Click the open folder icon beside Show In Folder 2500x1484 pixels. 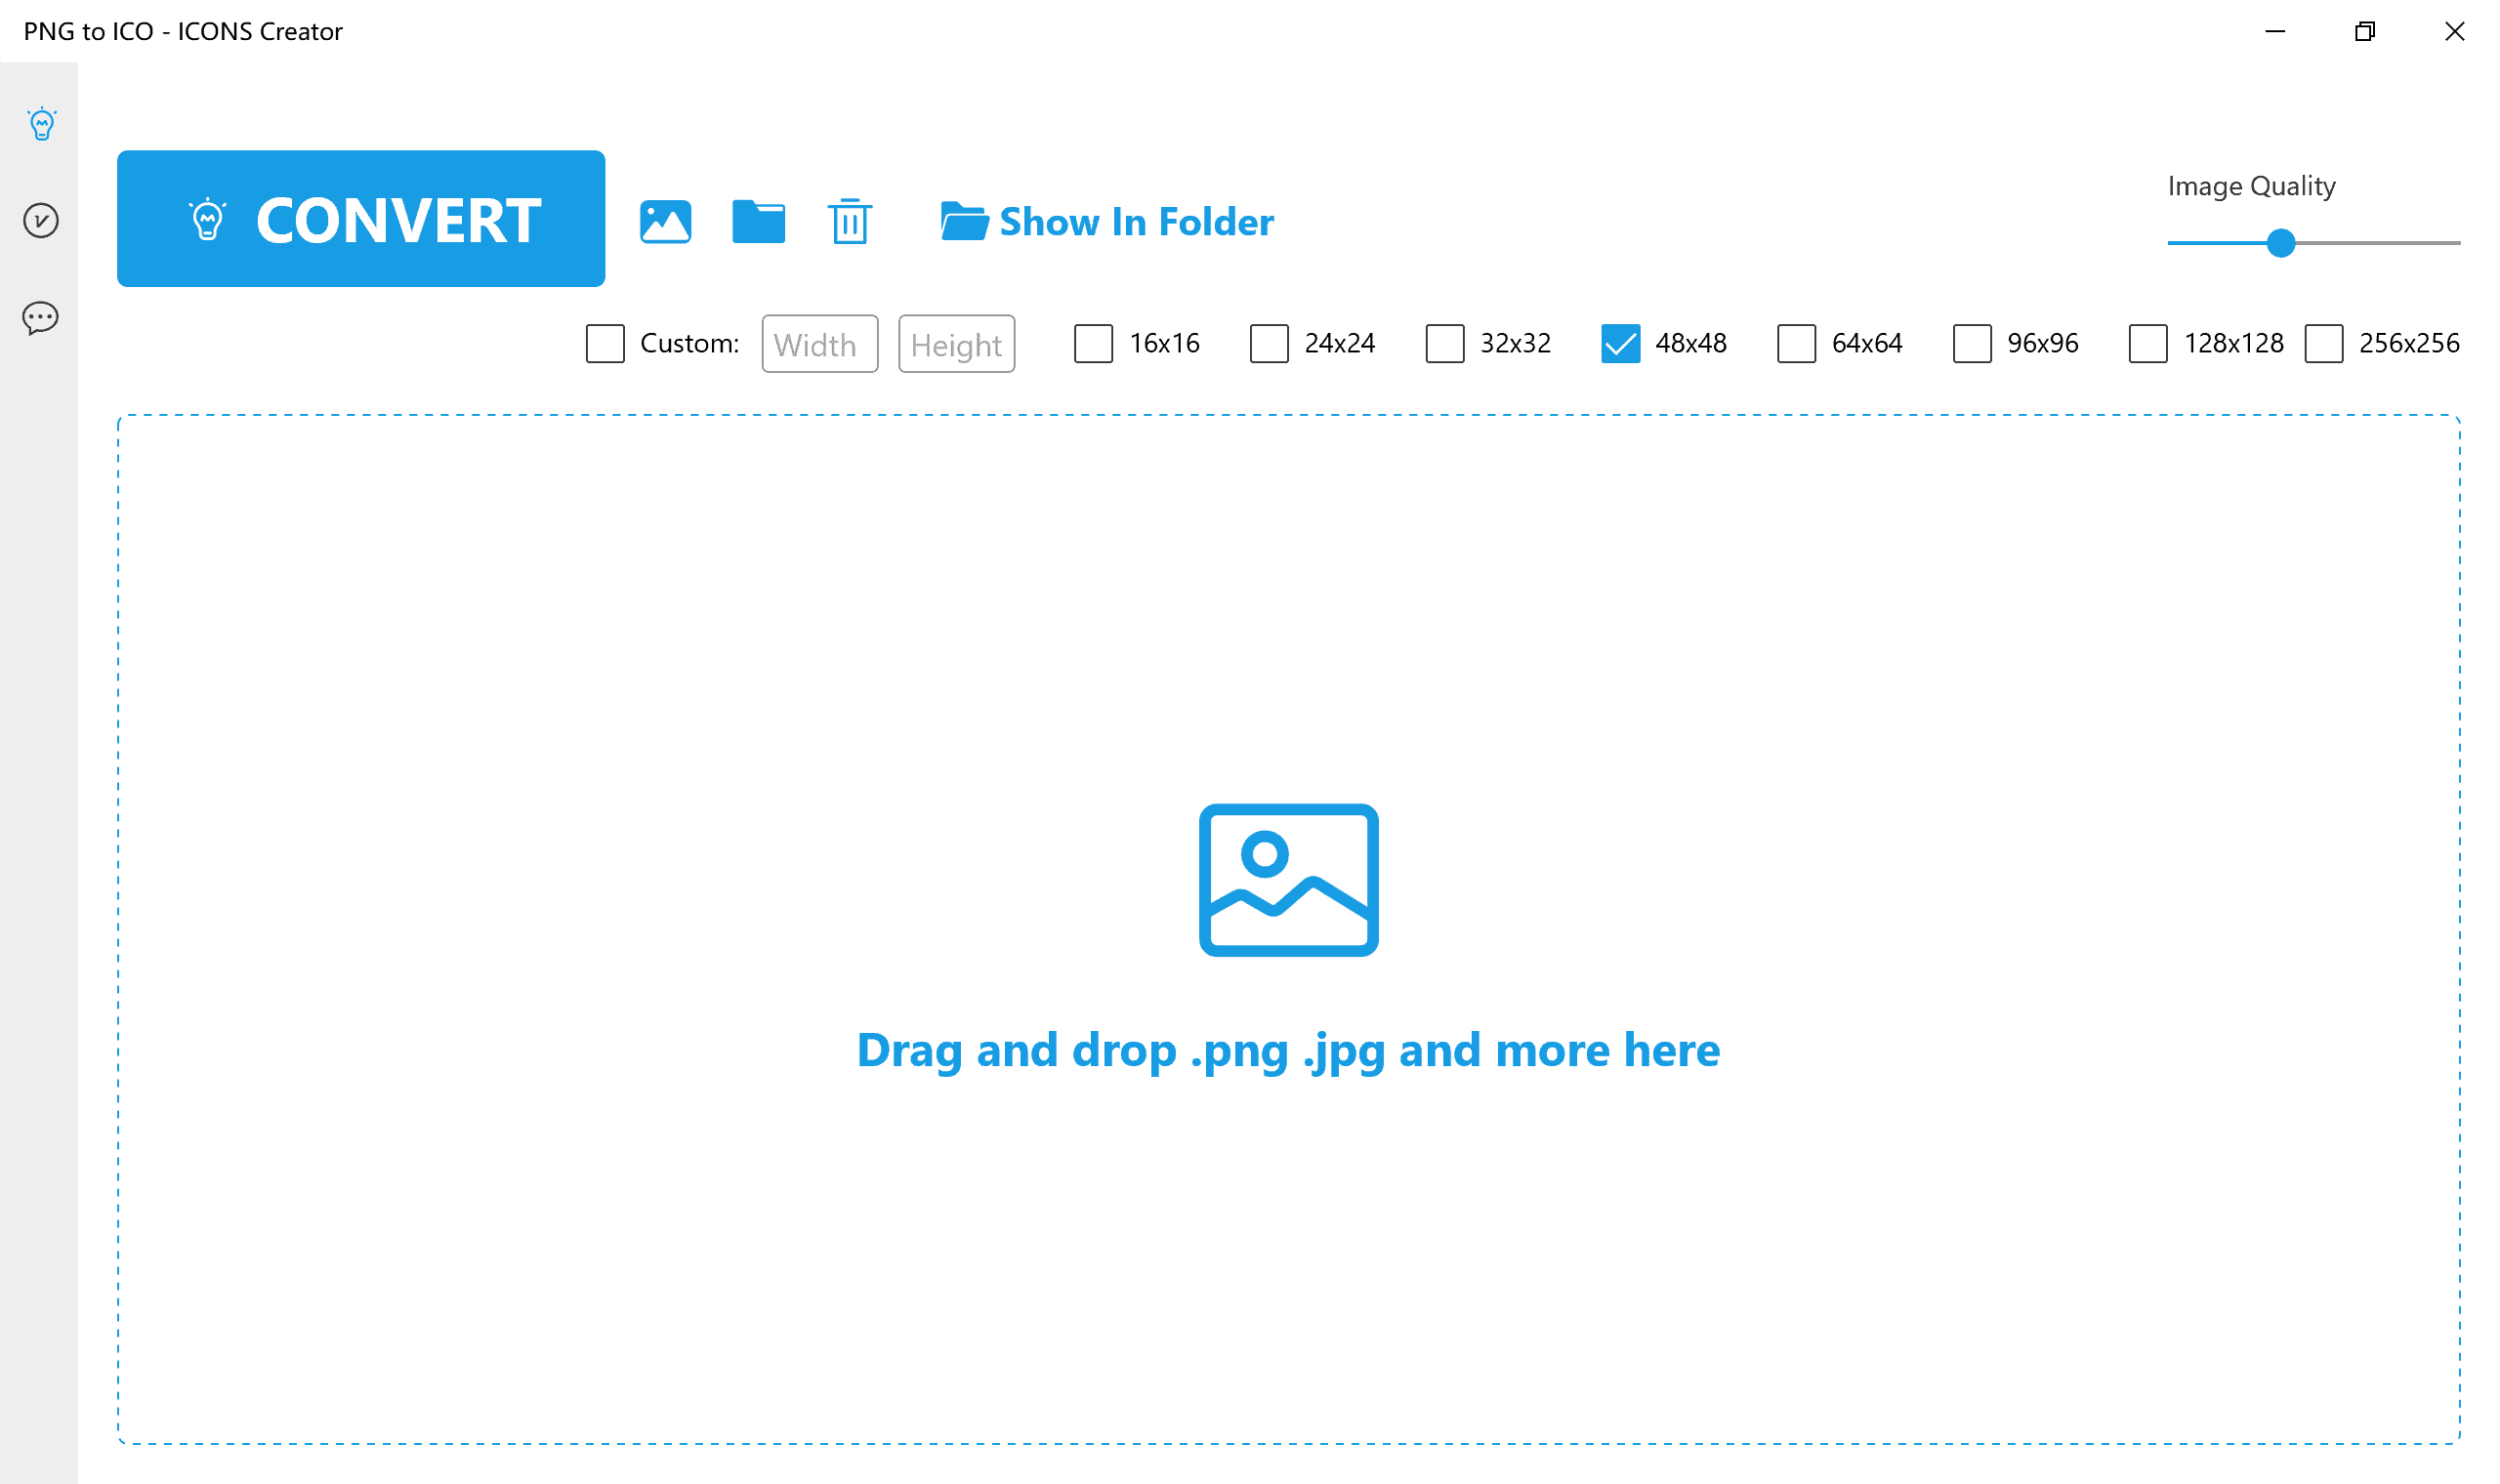point(963,221)
